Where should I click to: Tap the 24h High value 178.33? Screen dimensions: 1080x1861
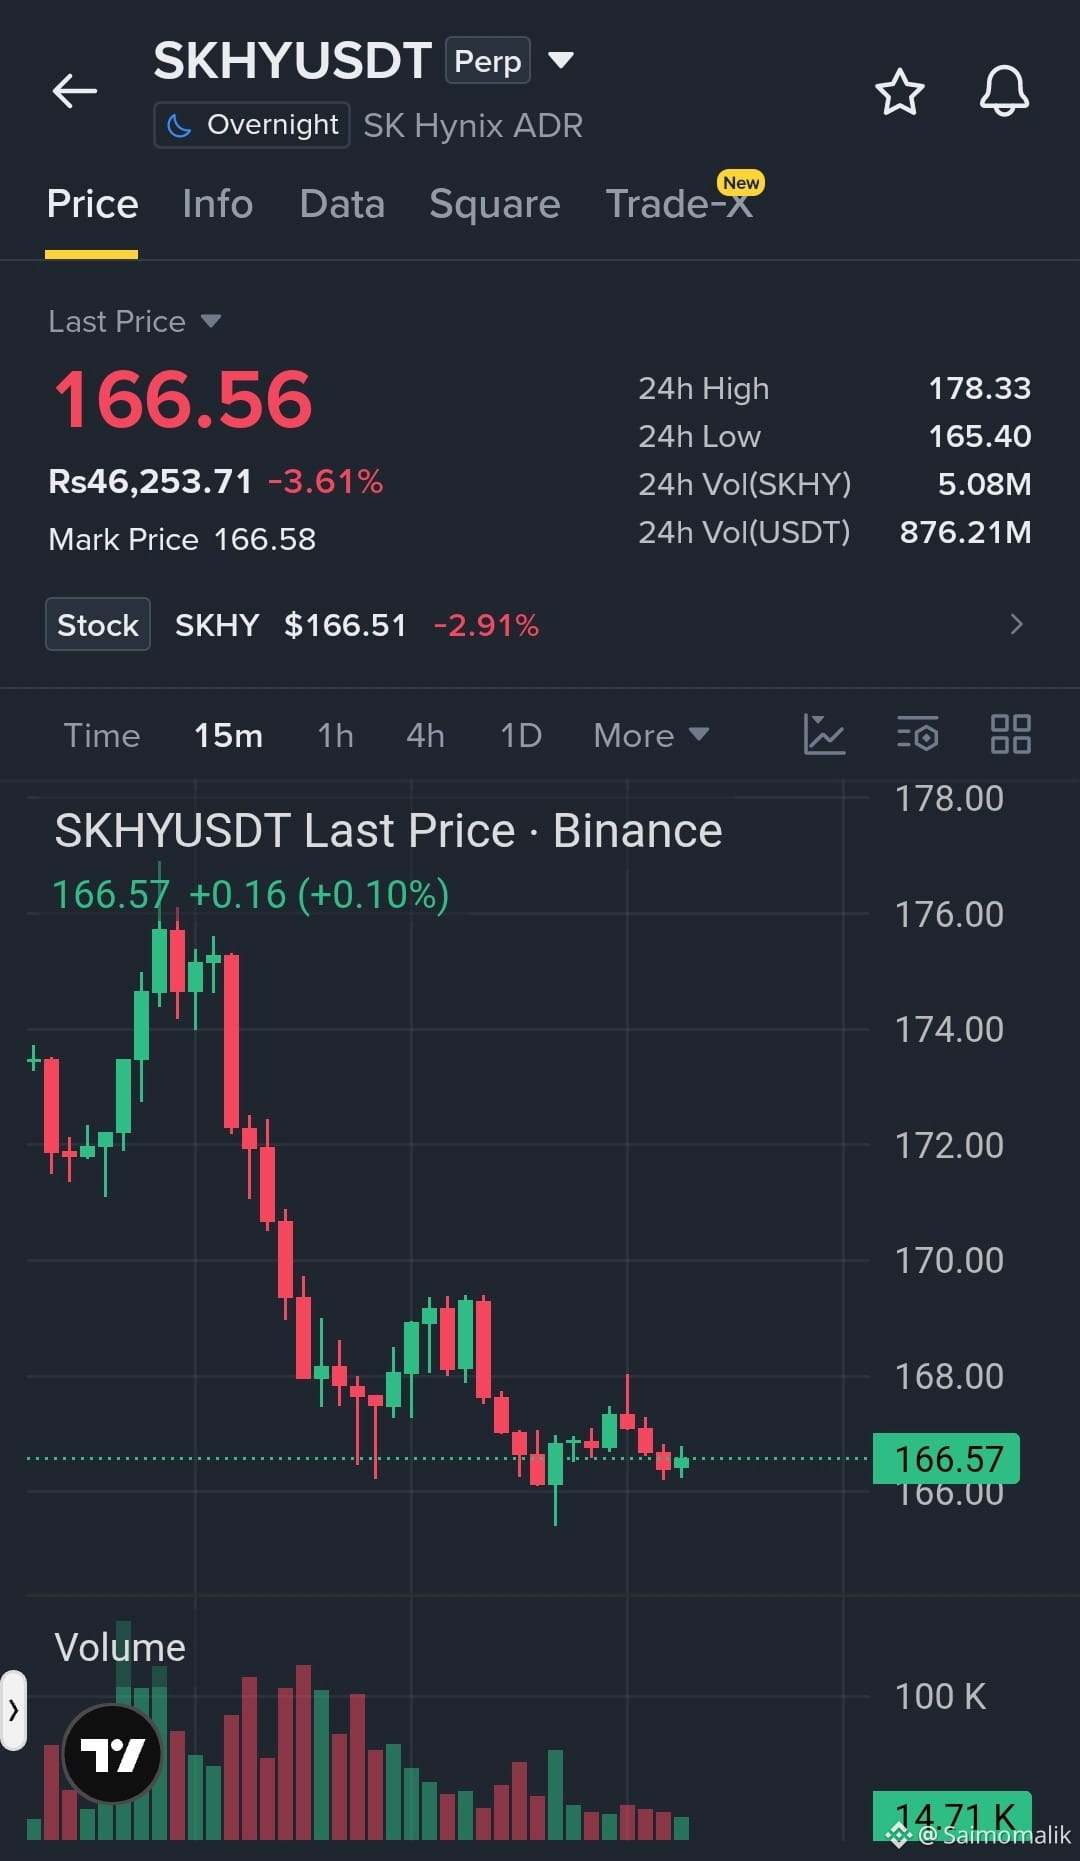(x=979, y=388)
